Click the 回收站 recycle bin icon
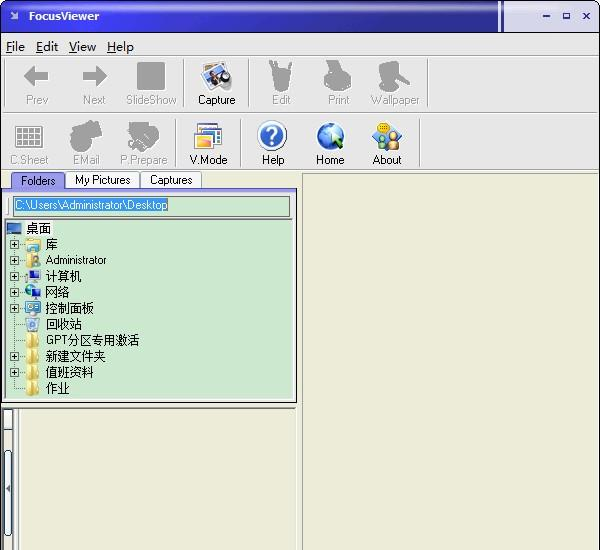 [33, 325]
